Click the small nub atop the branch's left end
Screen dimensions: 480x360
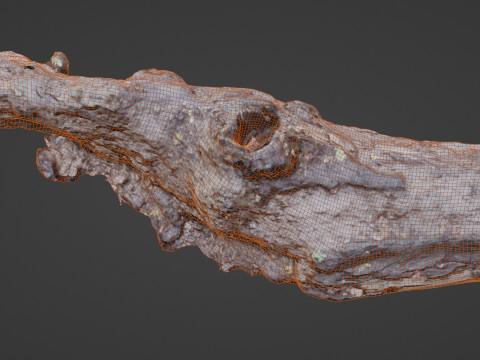[x=59, y=62]
